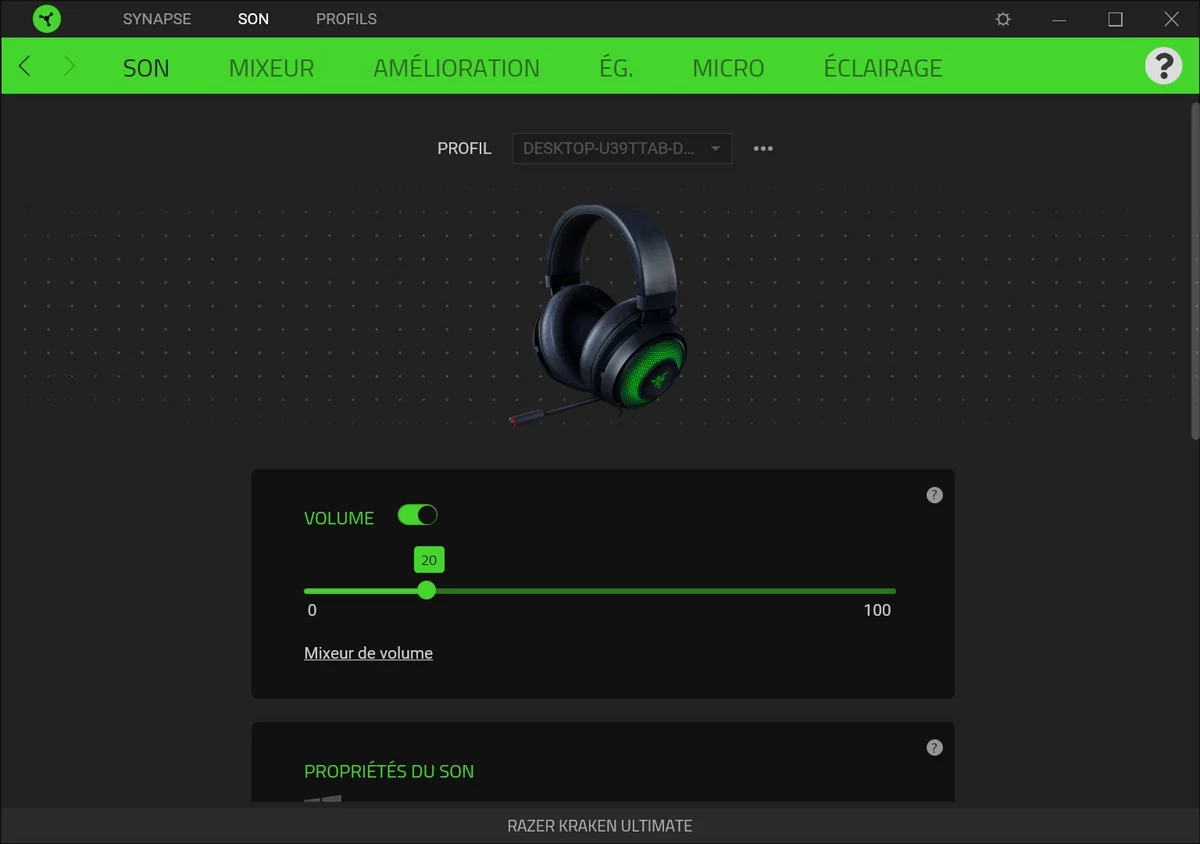1200x844 pixels.
Task: Click the PROPRIÉTÉS DU SON heading
Action: 389,772
